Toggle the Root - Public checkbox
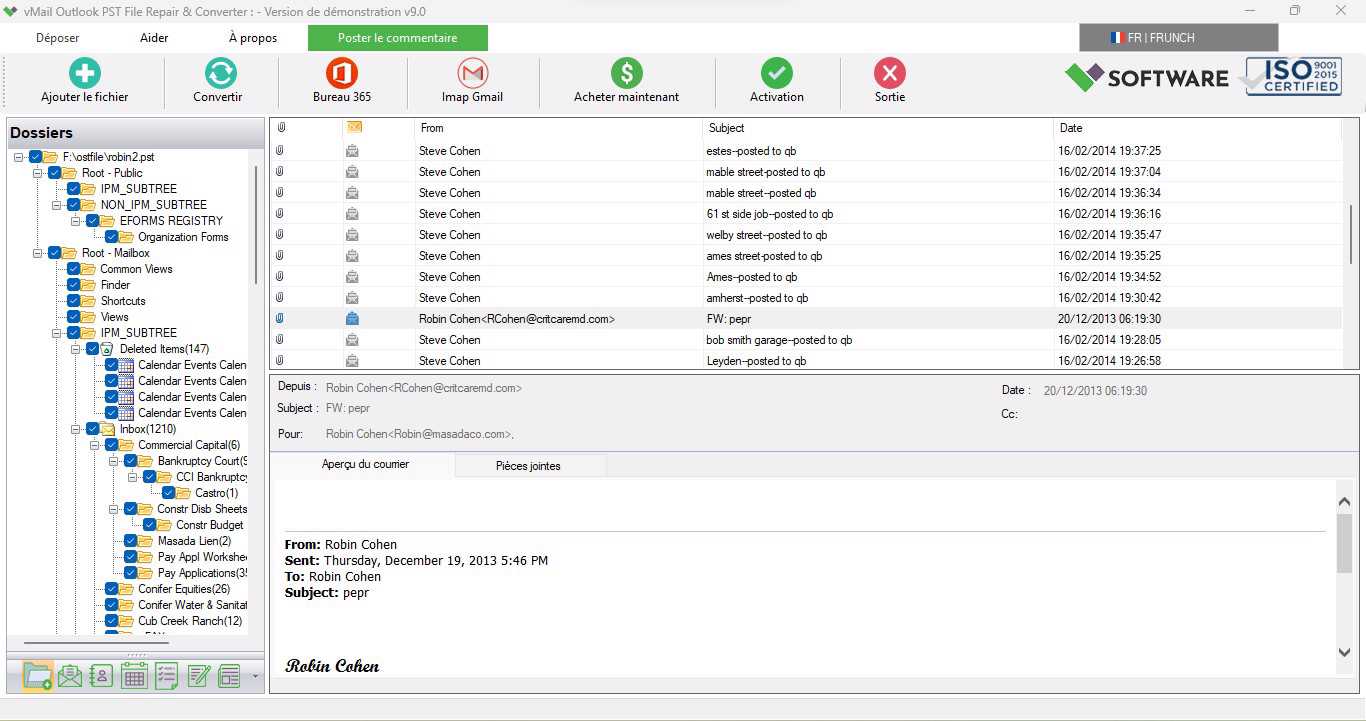 pyautogui.click(x=55, y=173)
